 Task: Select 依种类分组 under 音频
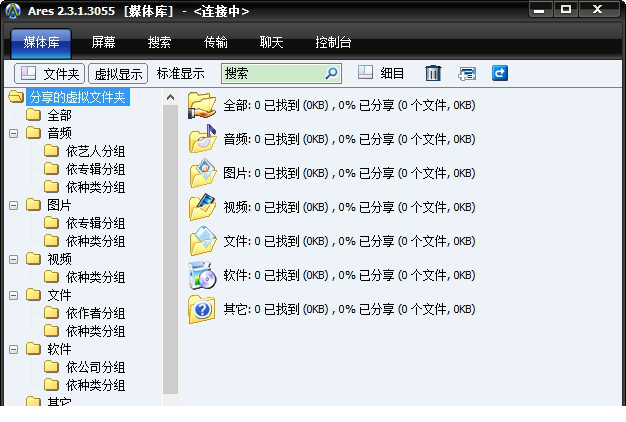click(95, 187)
